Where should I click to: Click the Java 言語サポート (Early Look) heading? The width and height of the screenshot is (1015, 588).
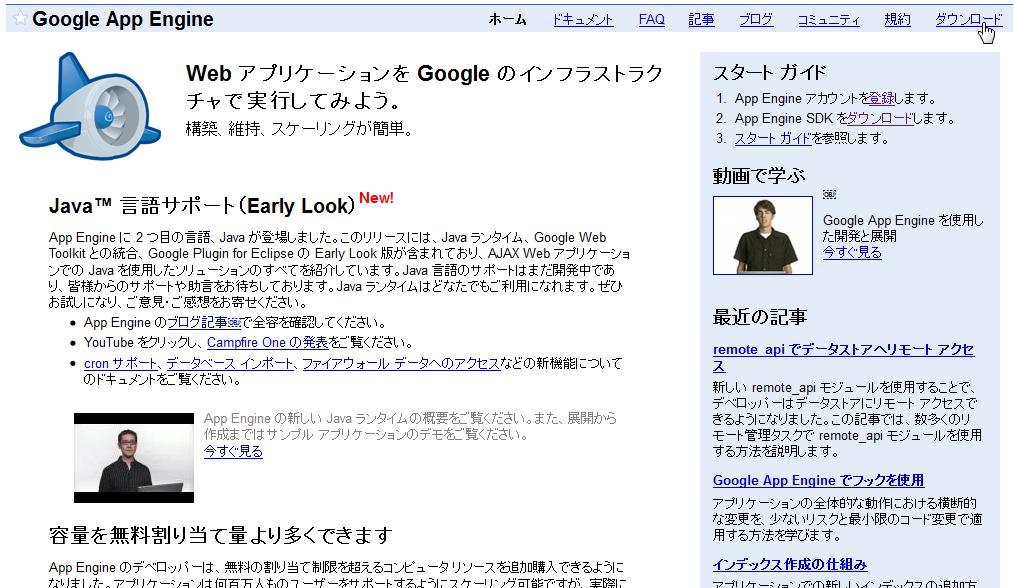coord(202,206)
